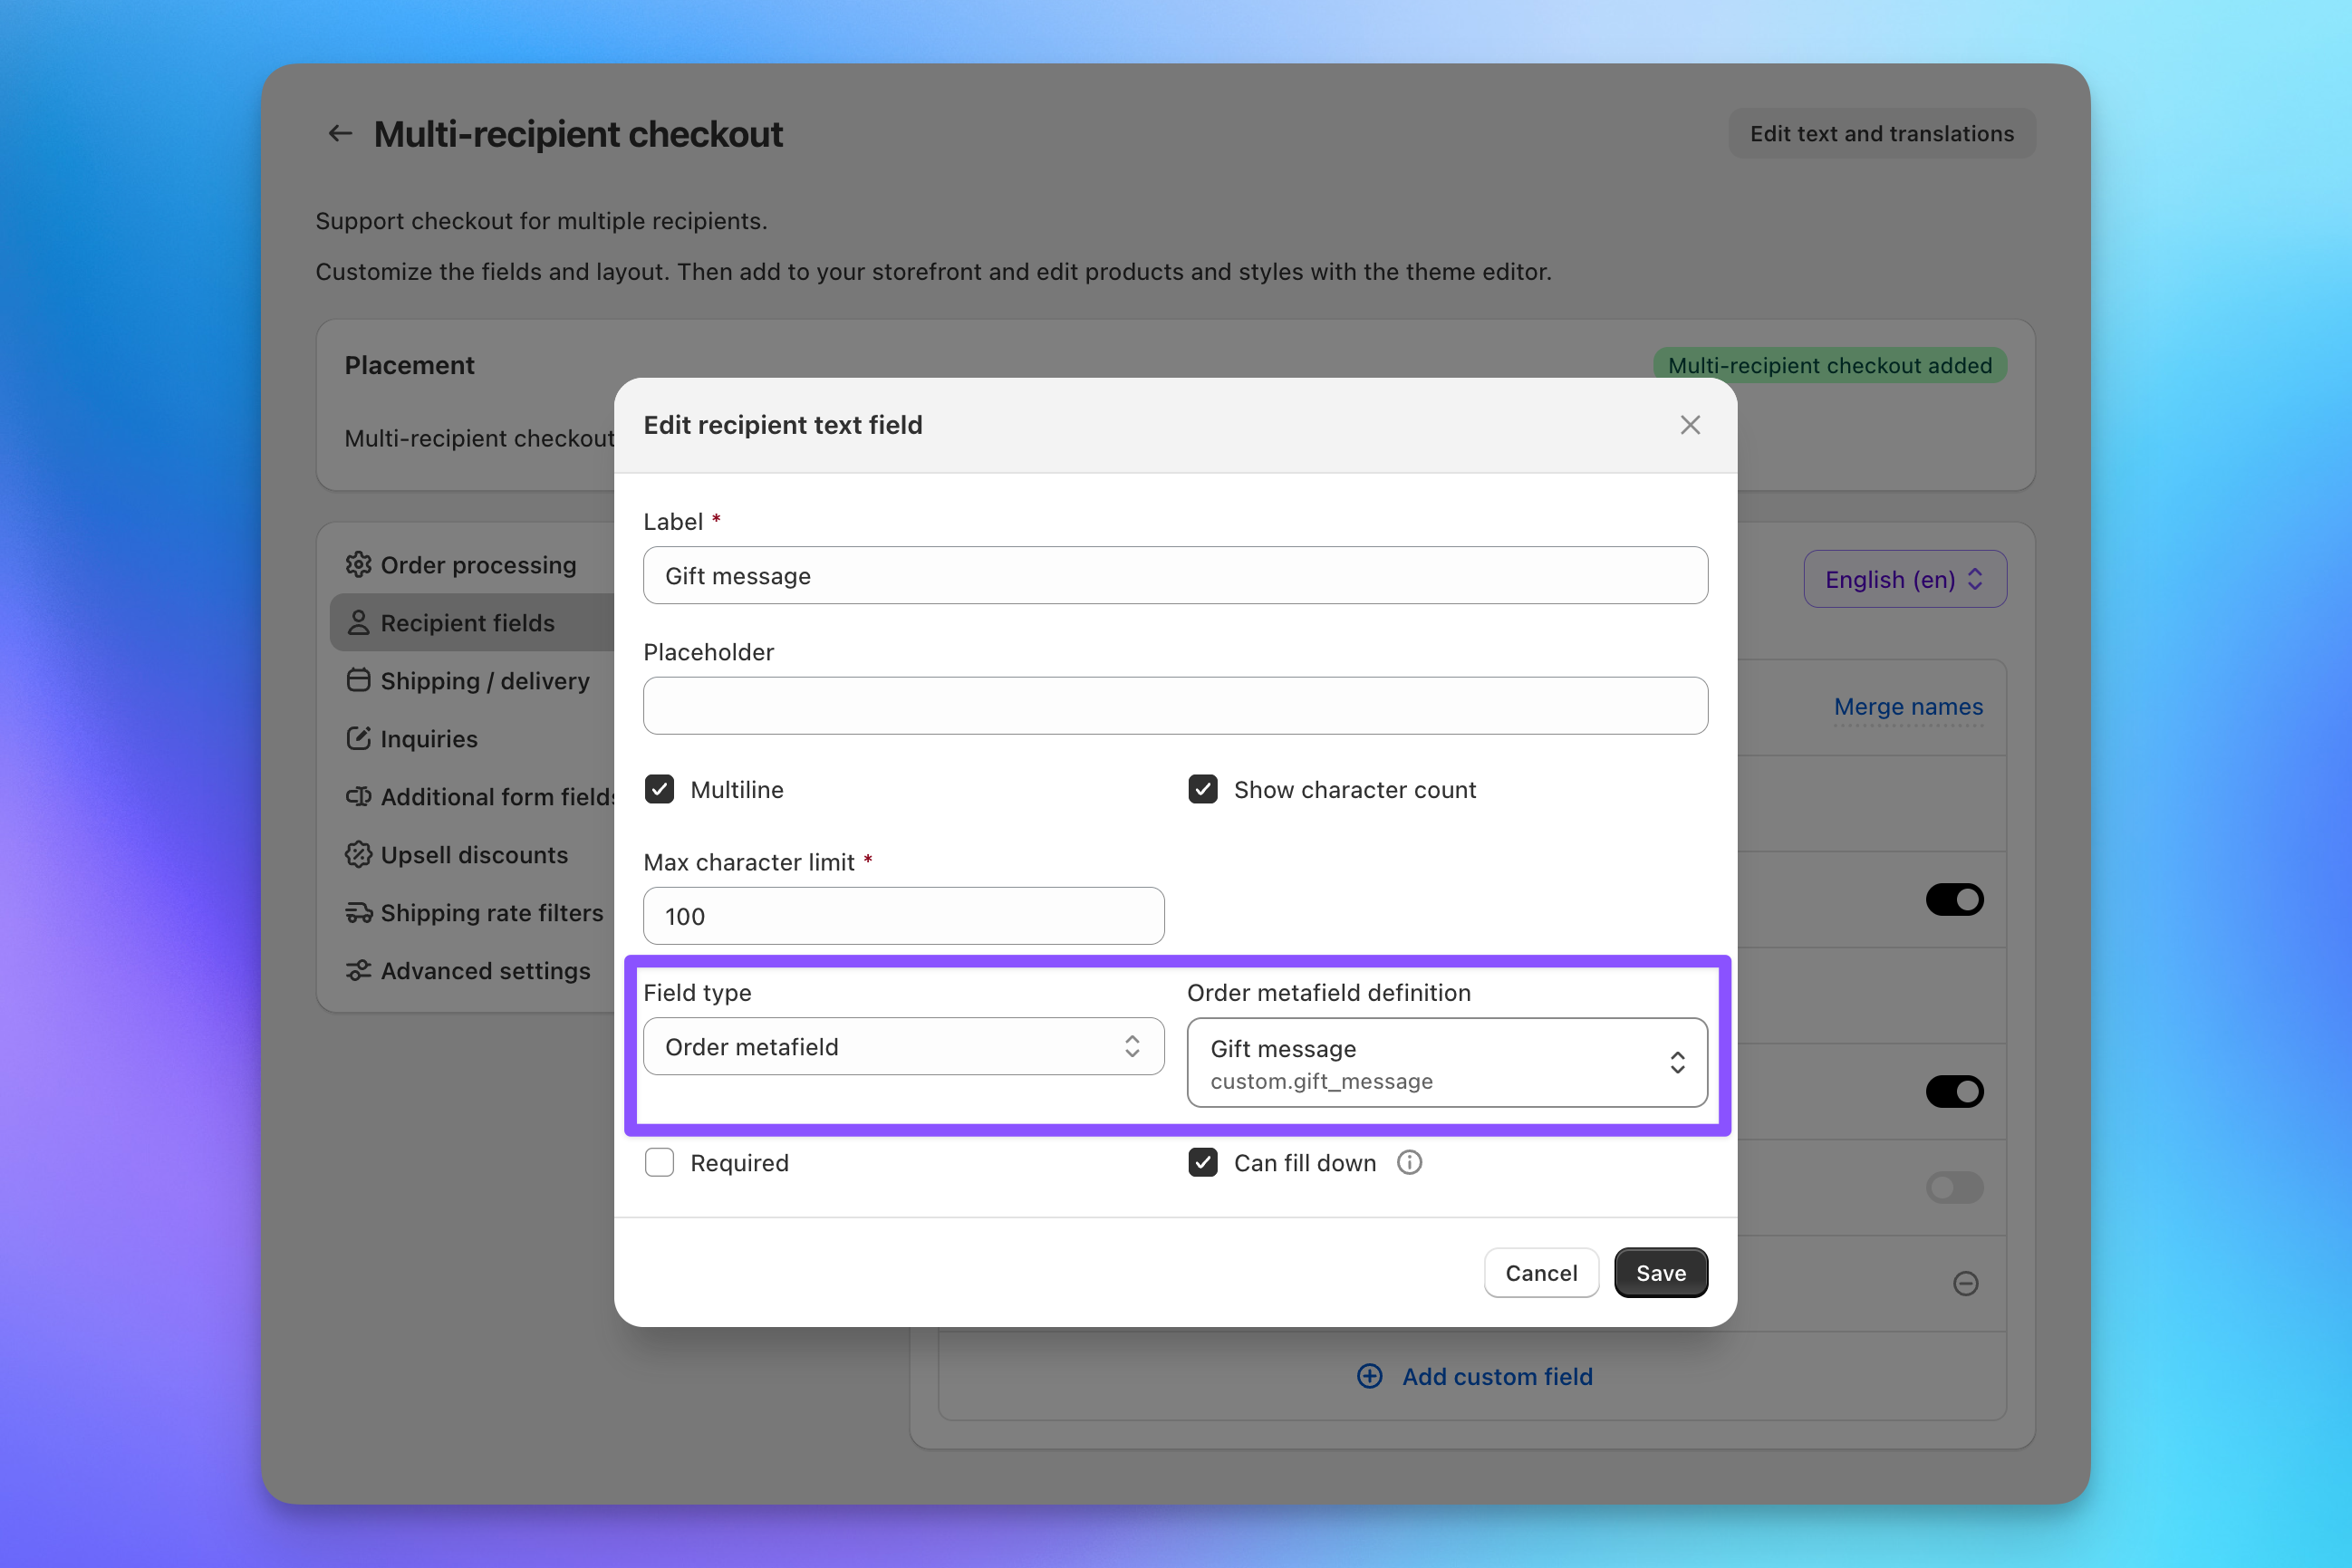Click the info icon next to Can fill down
The width and height of the screenshot is (2352, 1568).
click(1409, 1162)
